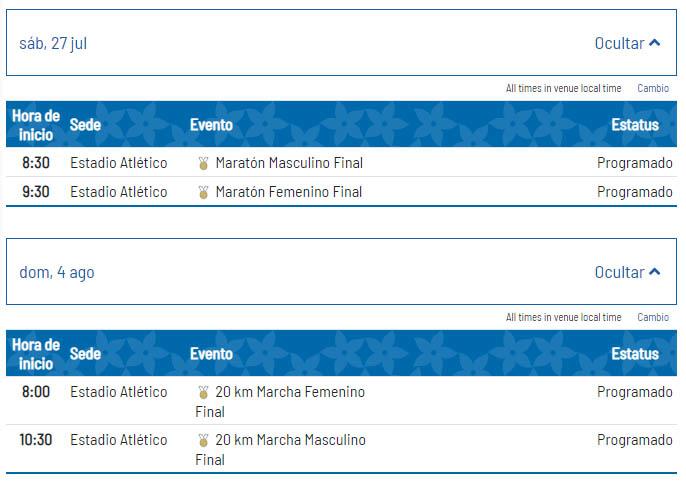This screenshot has height=491, width=686.
Task: Click medal icon beside Maratón Masculino Final
Action: point(203,163)
